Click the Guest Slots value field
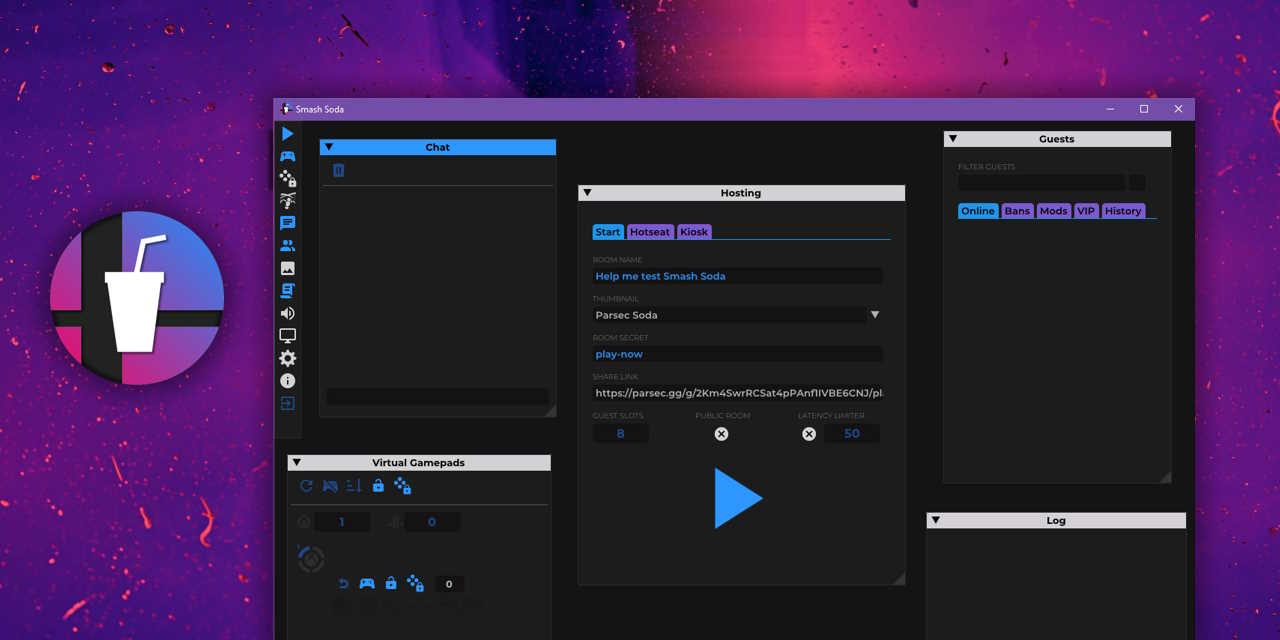1280x640 pixels. point(620,434)
